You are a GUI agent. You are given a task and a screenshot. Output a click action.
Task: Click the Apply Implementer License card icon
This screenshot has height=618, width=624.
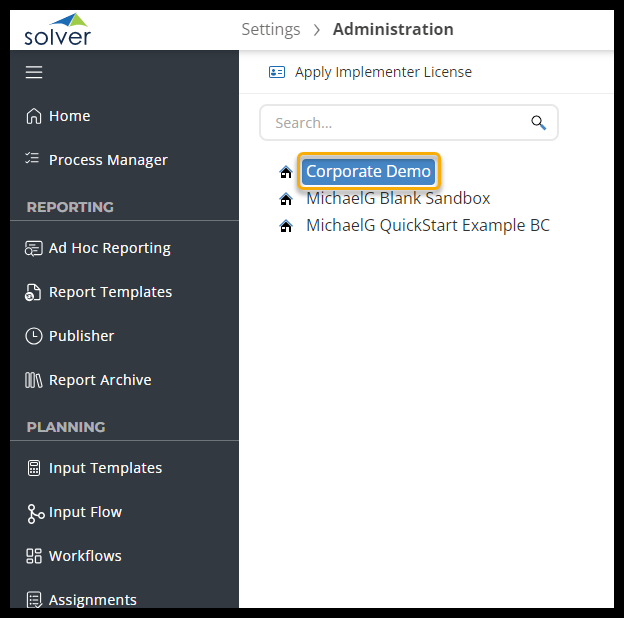click(x=277, y=72)
